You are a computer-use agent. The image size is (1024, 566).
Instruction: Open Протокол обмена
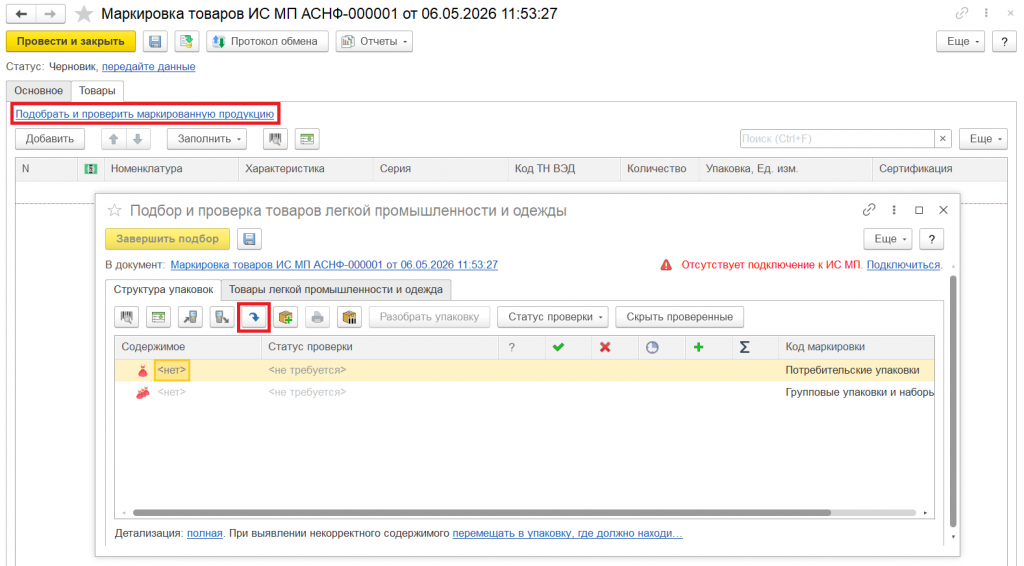coord(267,41)
